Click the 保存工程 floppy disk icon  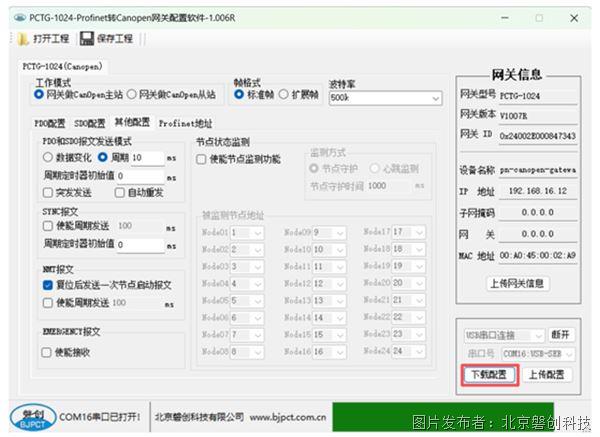coord(87,39)
